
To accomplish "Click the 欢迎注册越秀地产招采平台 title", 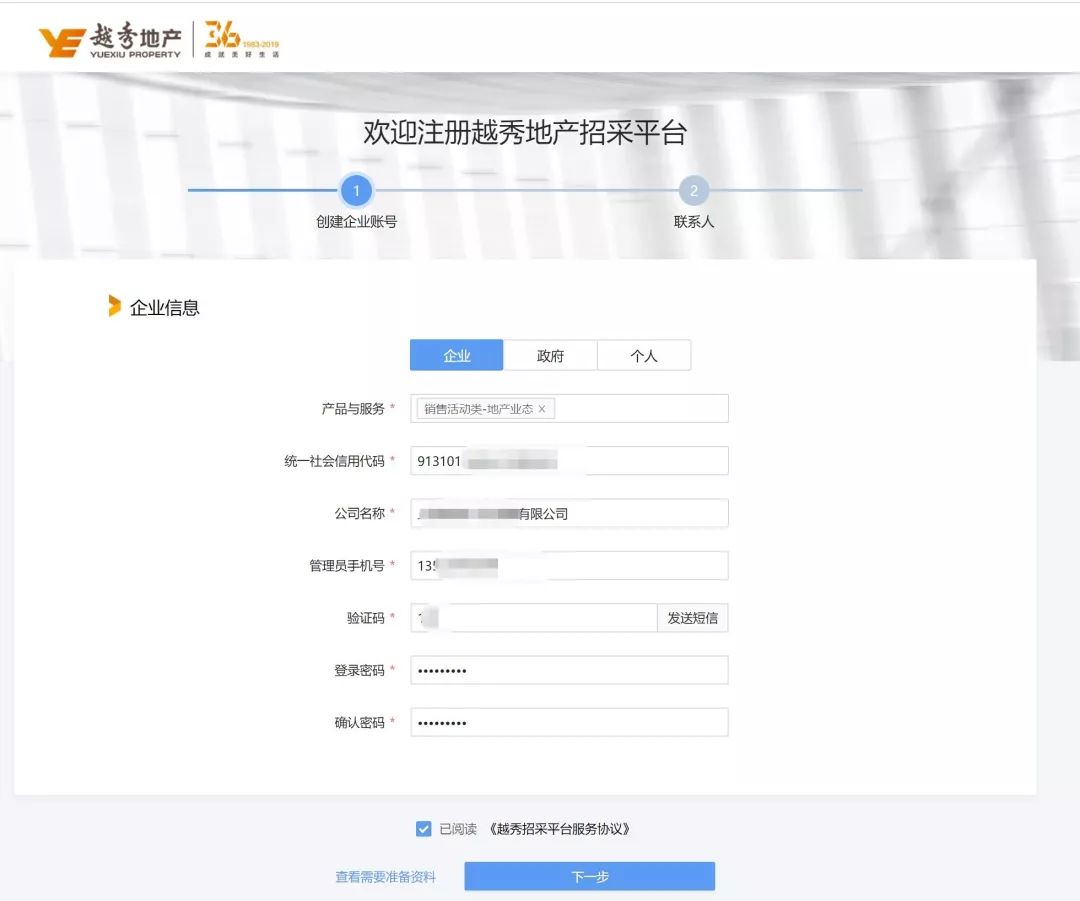I will pyautogui.click(x=525, y=133).
